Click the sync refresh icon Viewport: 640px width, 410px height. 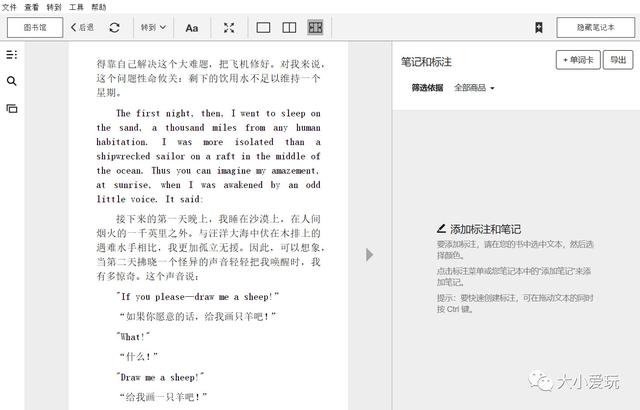click(114, 27)
